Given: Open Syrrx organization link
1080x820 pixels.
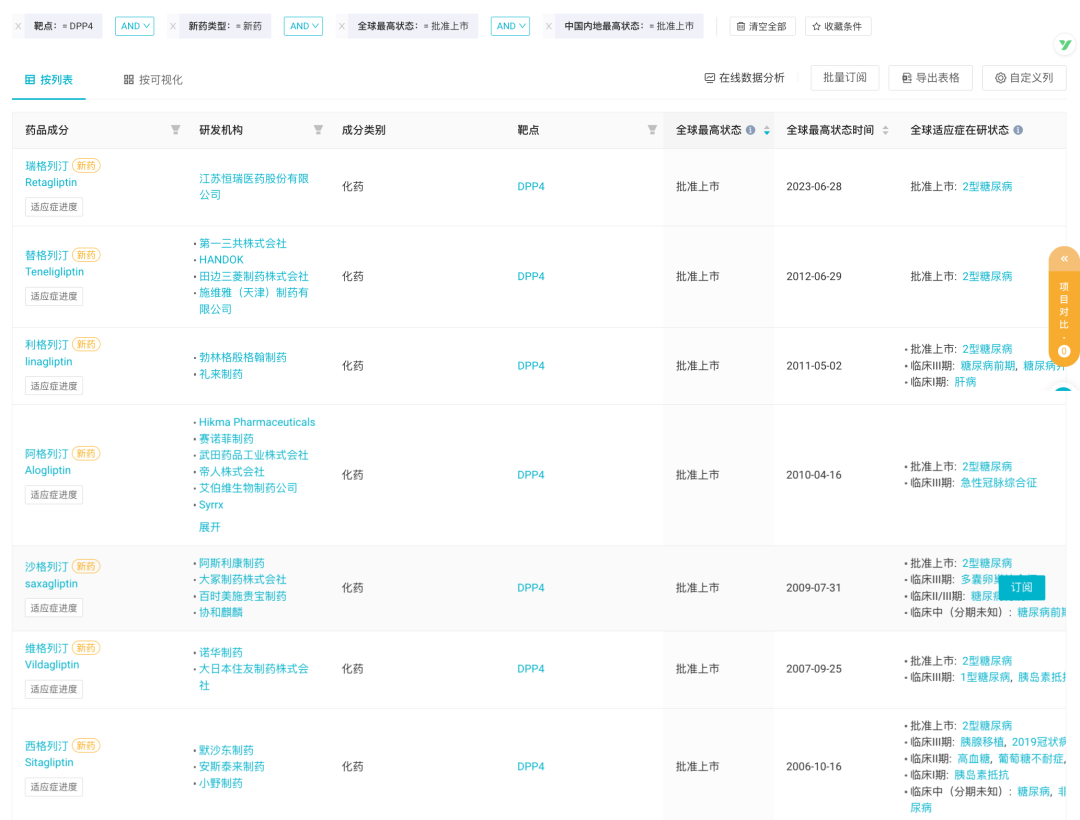Looking at the screenshot, I should coord(211,505).
